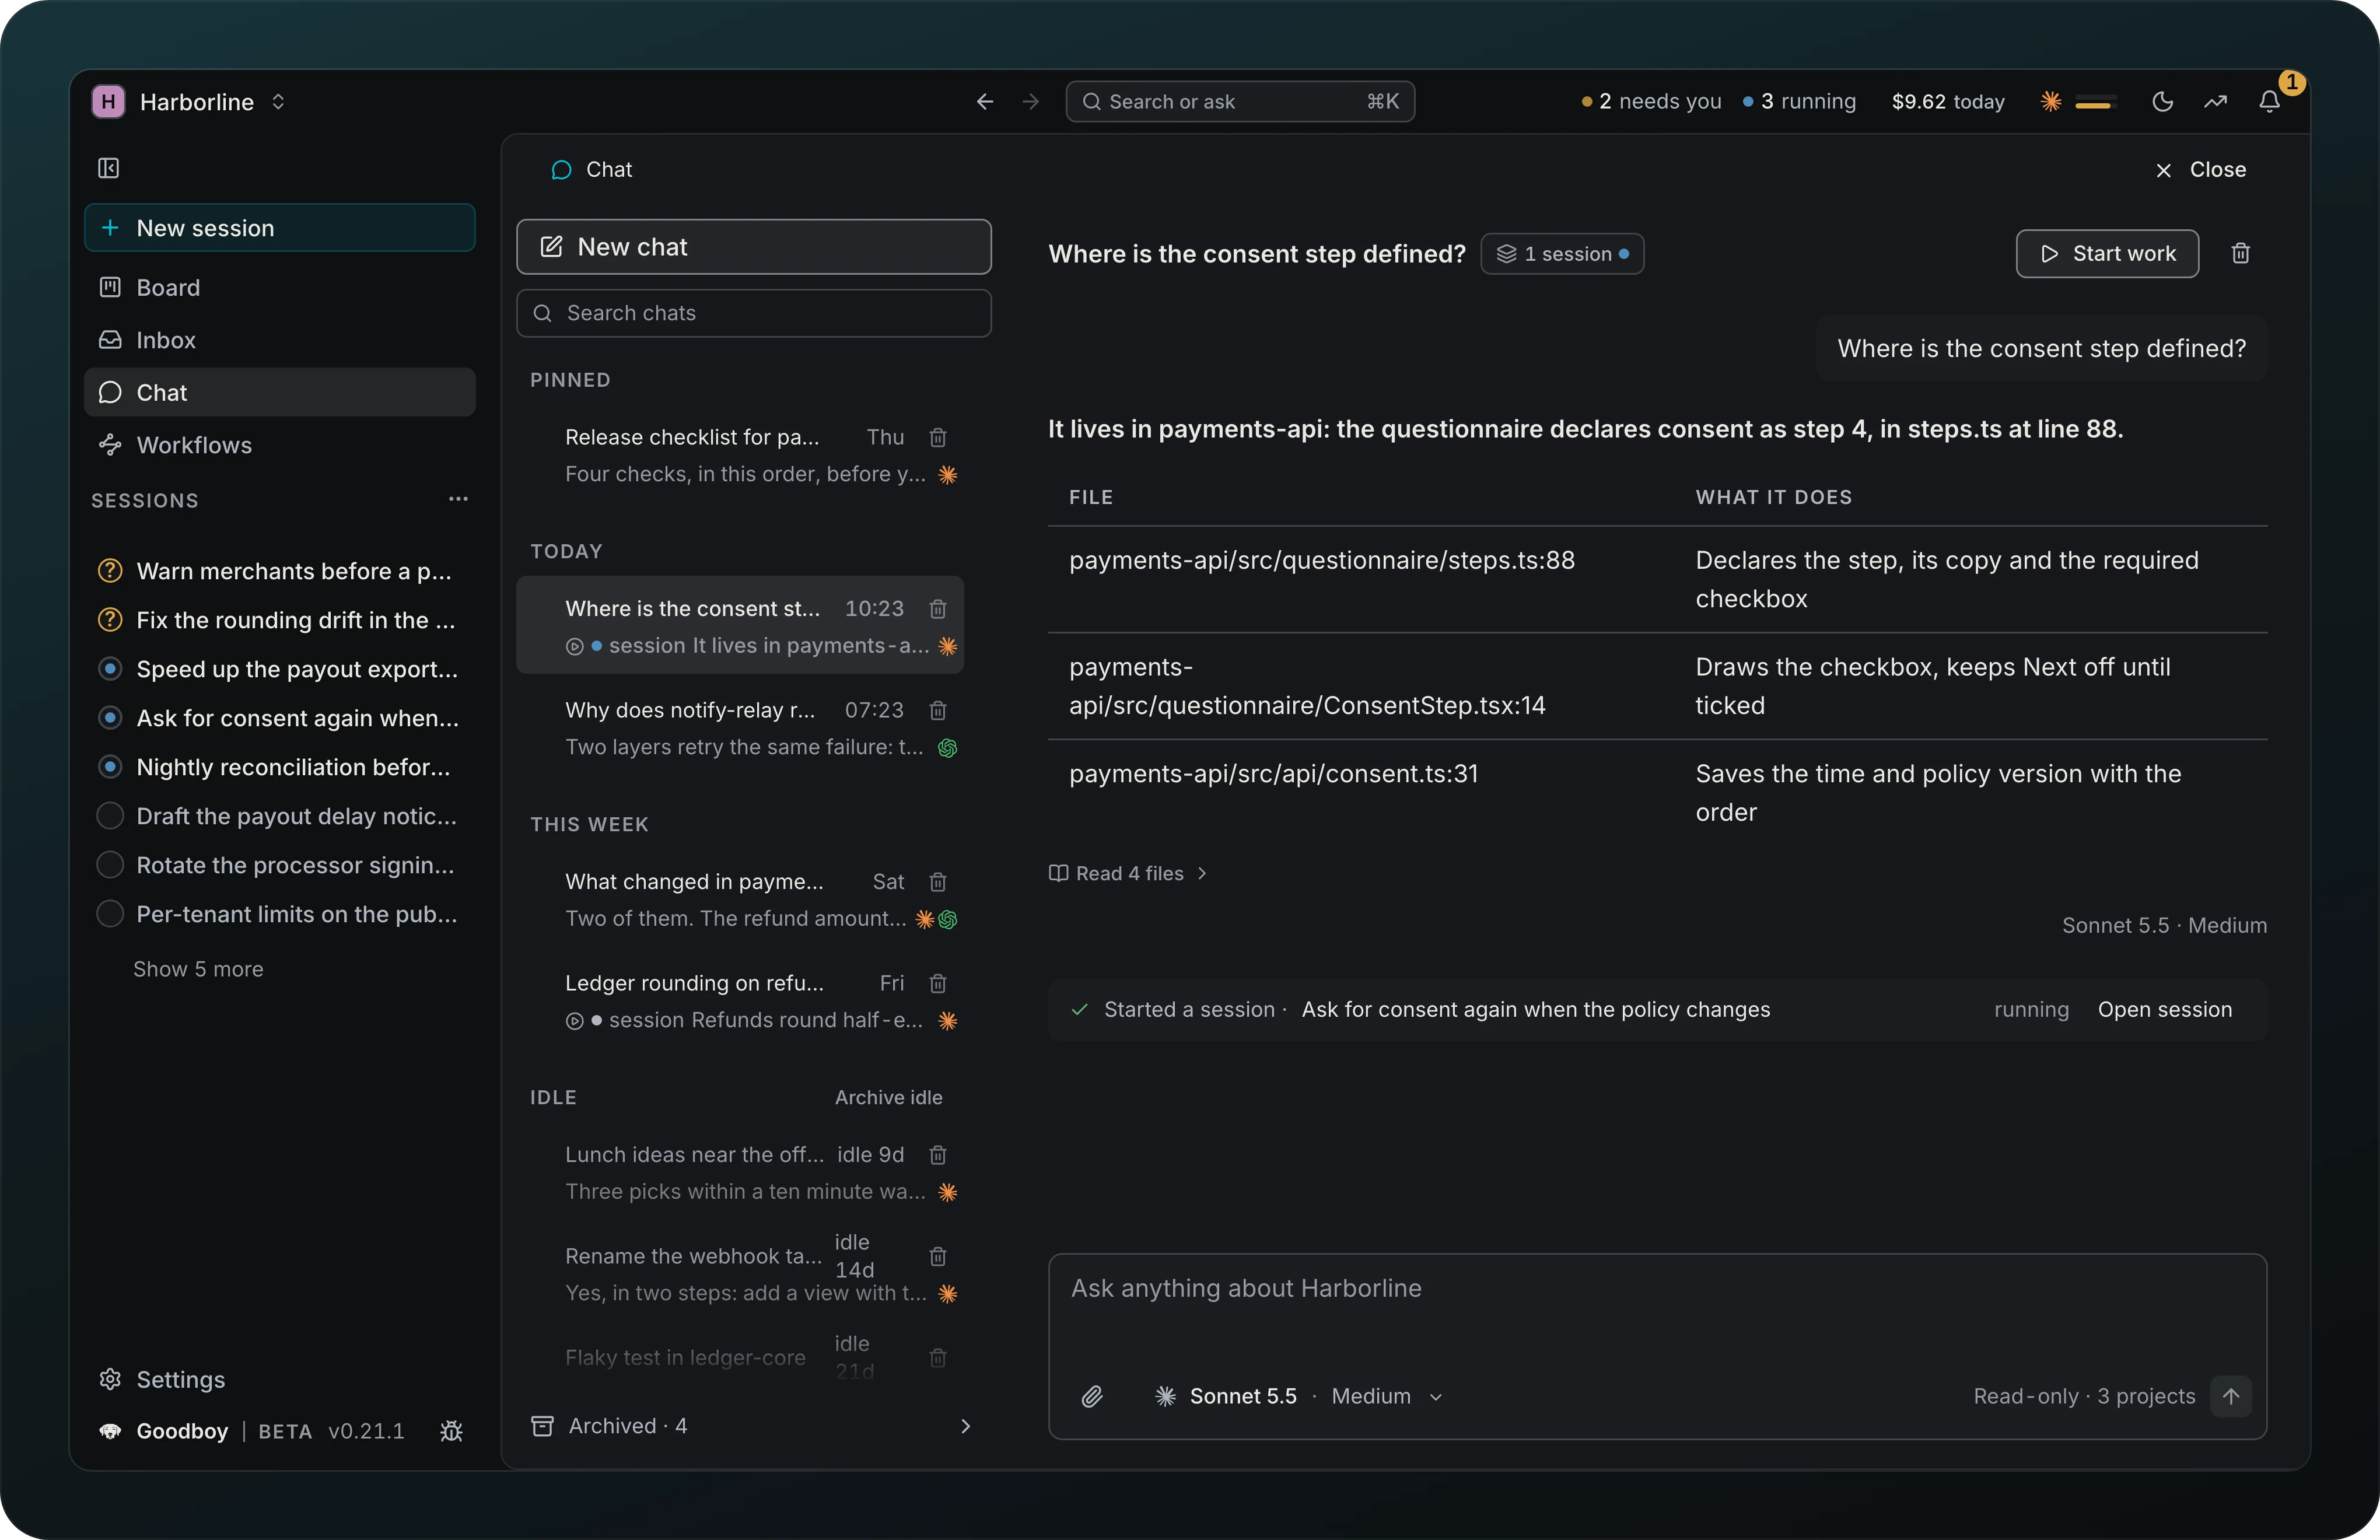Select the Nightly reconciliation session
The height and width of the screenshot is (1540, 2380).
280,768
